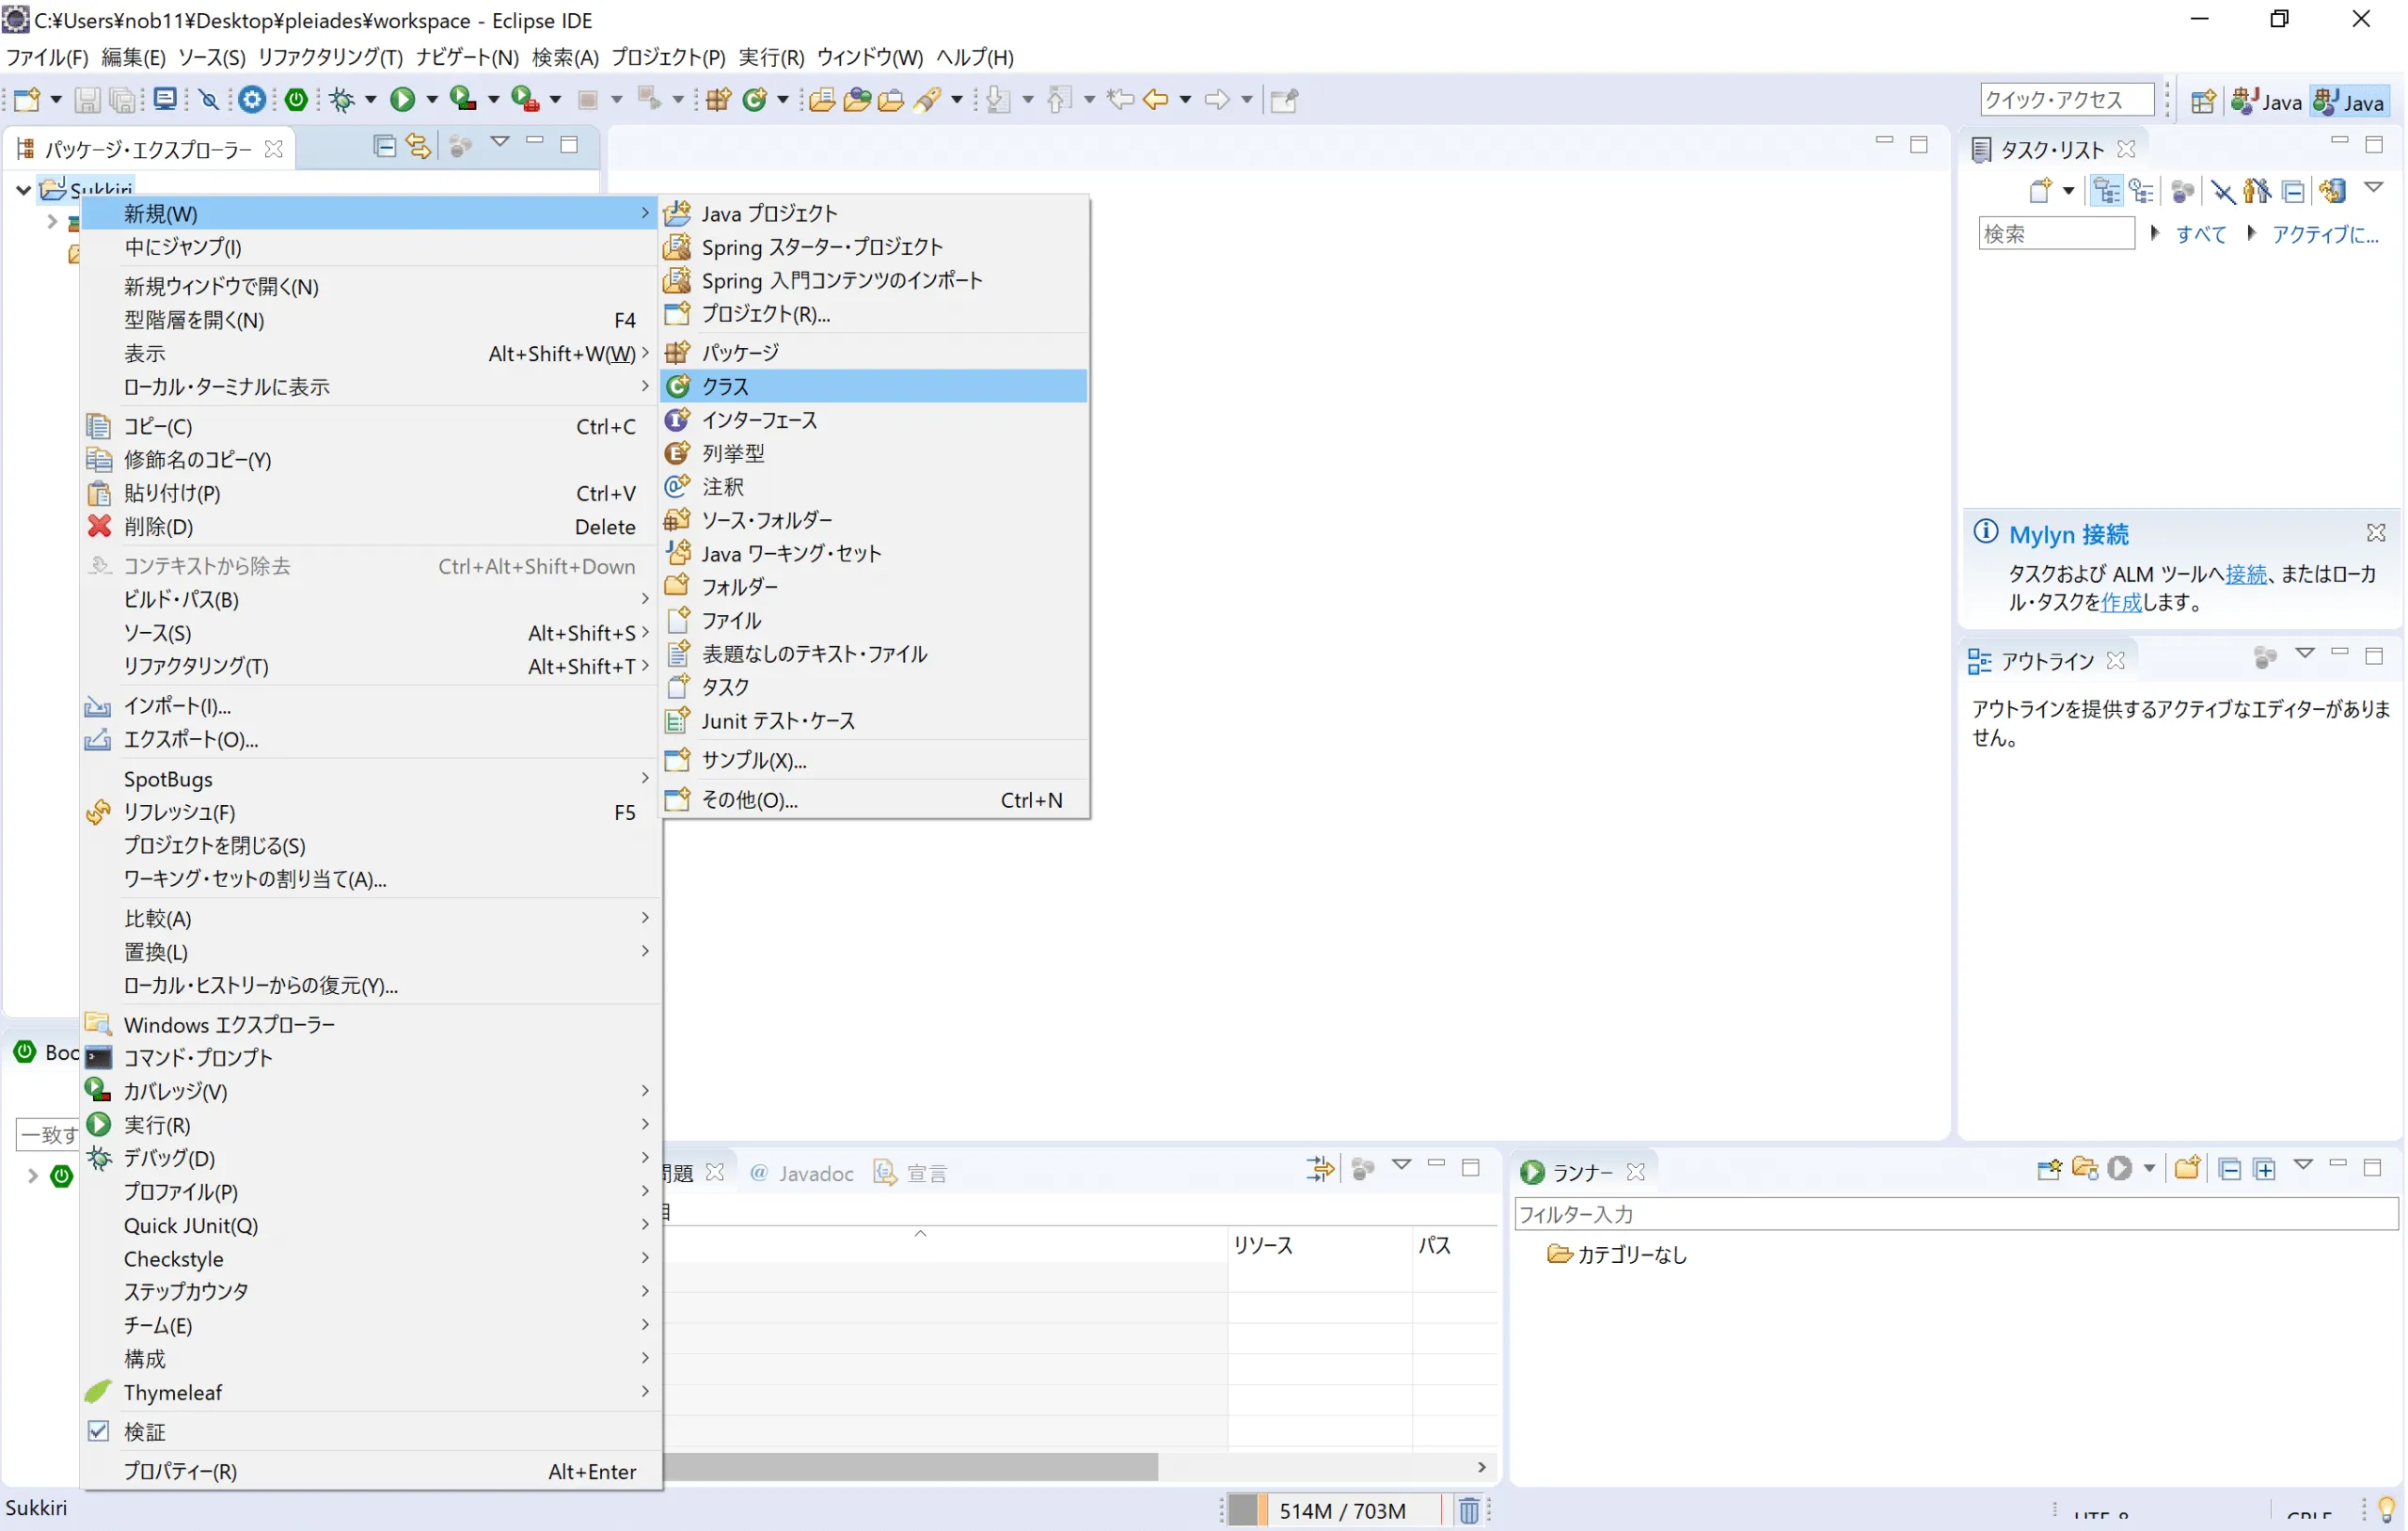Screen dimensions: 2408x1531
Task: Choose リフレッシュ(F) in context menu
Action: tap(370, 812)
